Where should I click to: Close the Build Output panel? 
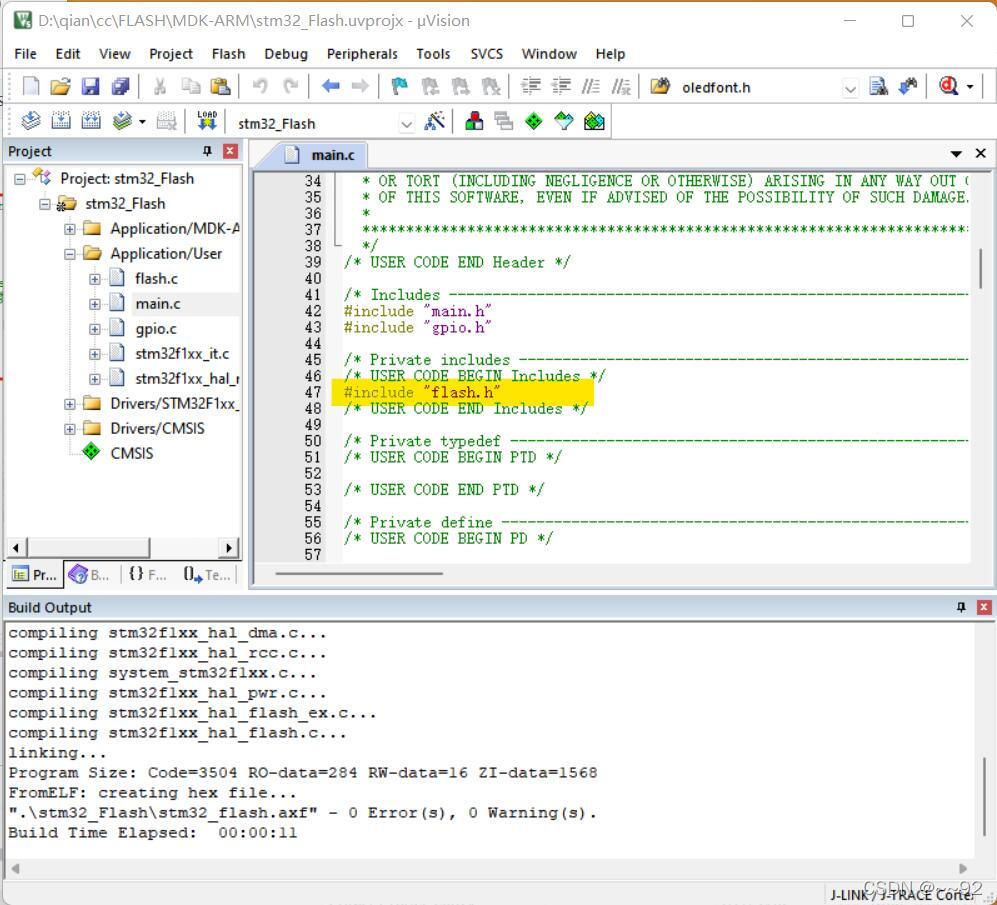984,607
